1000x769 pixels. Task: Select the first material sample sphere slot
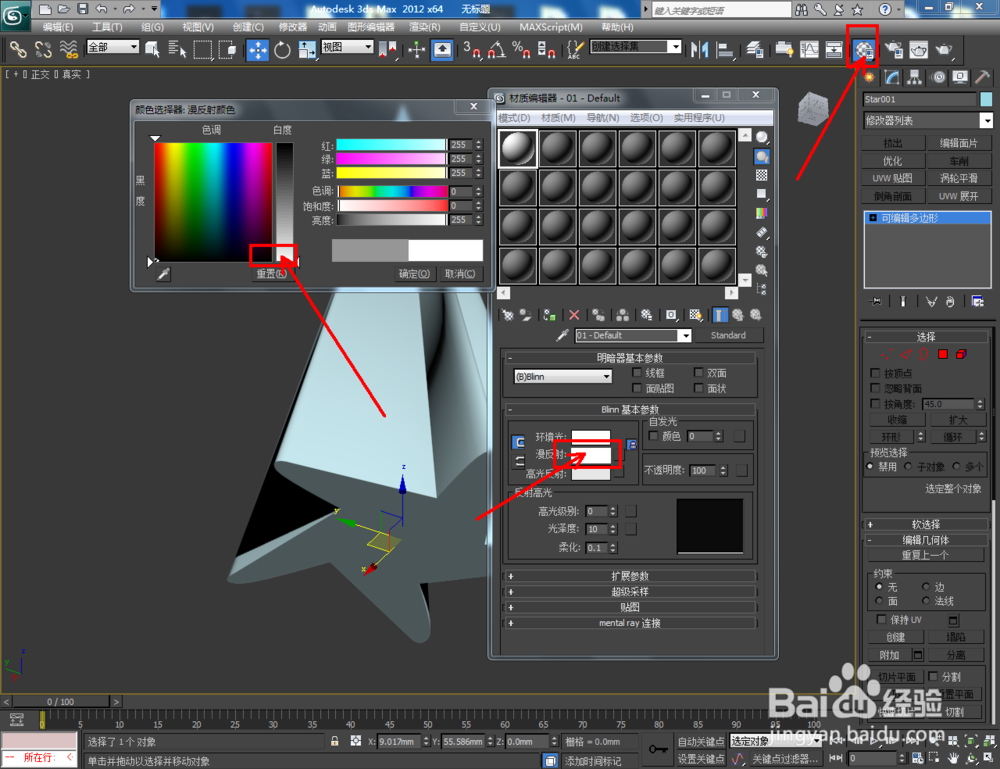518,149
